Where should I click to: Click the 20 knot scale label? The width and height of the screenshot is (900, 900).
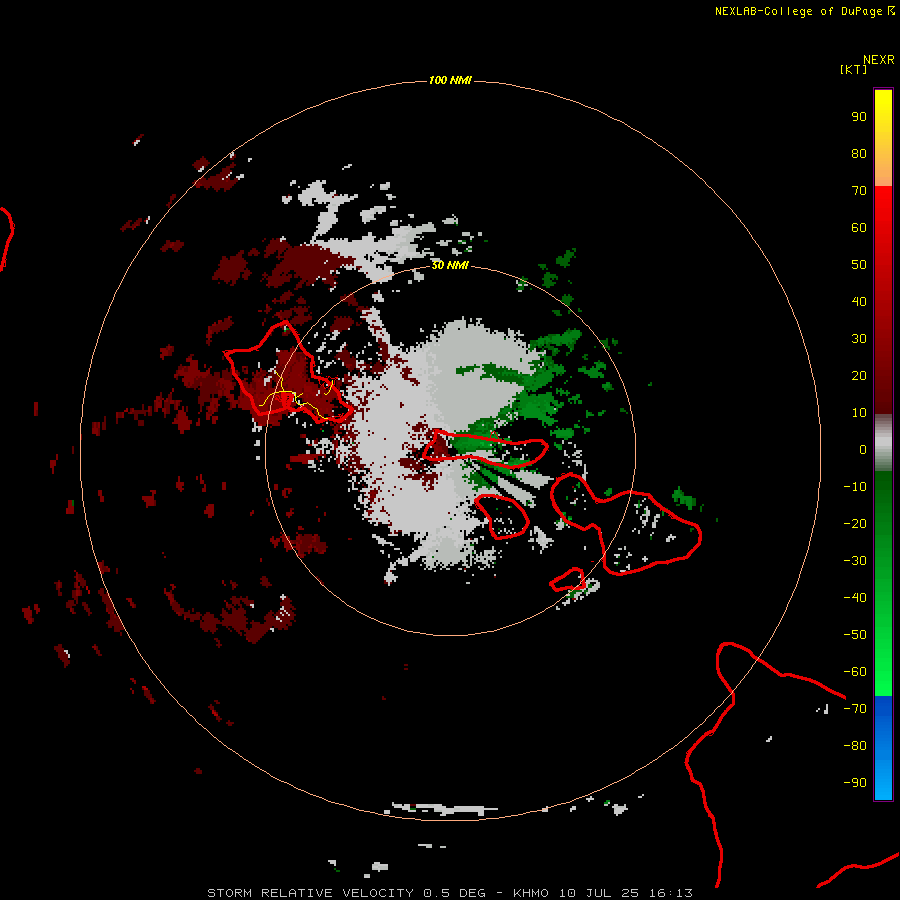(x=859, y=375)
